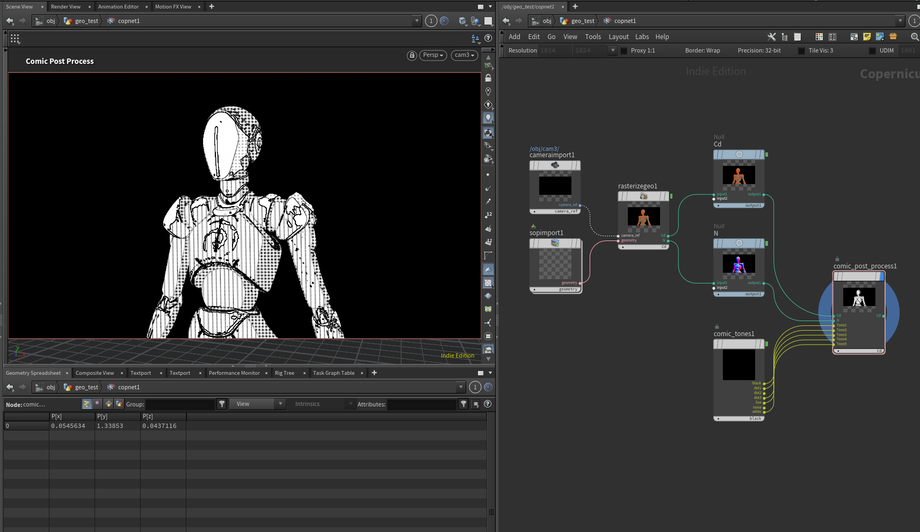
Task: Enable the UDIM checkbox
Action: coord(872,50)
